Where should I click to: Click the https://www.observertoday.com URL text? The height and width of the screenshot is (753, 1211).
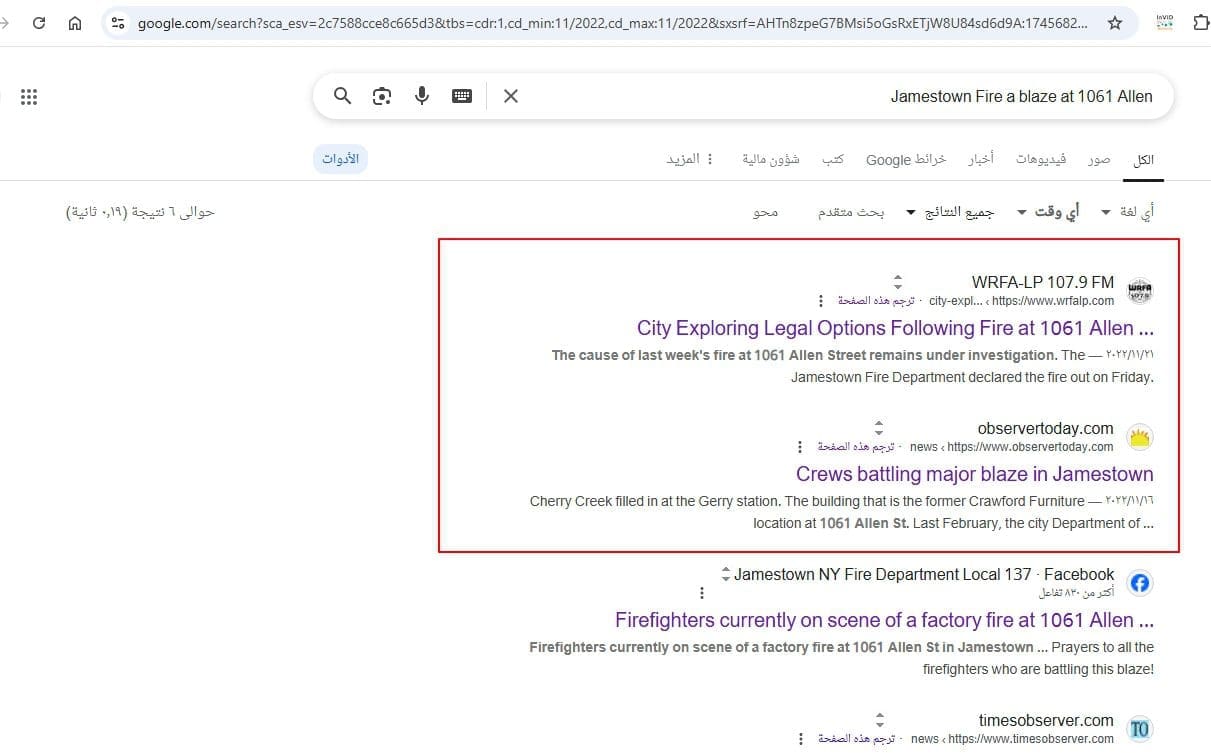coord(1030,447)
